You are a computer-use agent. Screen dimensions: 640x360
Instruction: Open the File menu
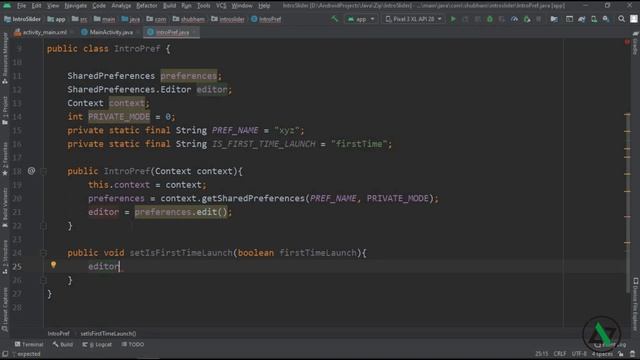[21, 6]
